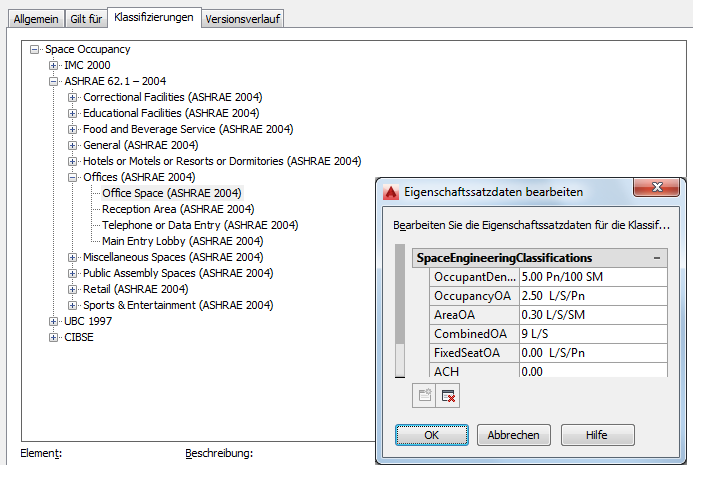Click the property sets vertical scrollbar
The image size is (709, 479).
[400, 311]
